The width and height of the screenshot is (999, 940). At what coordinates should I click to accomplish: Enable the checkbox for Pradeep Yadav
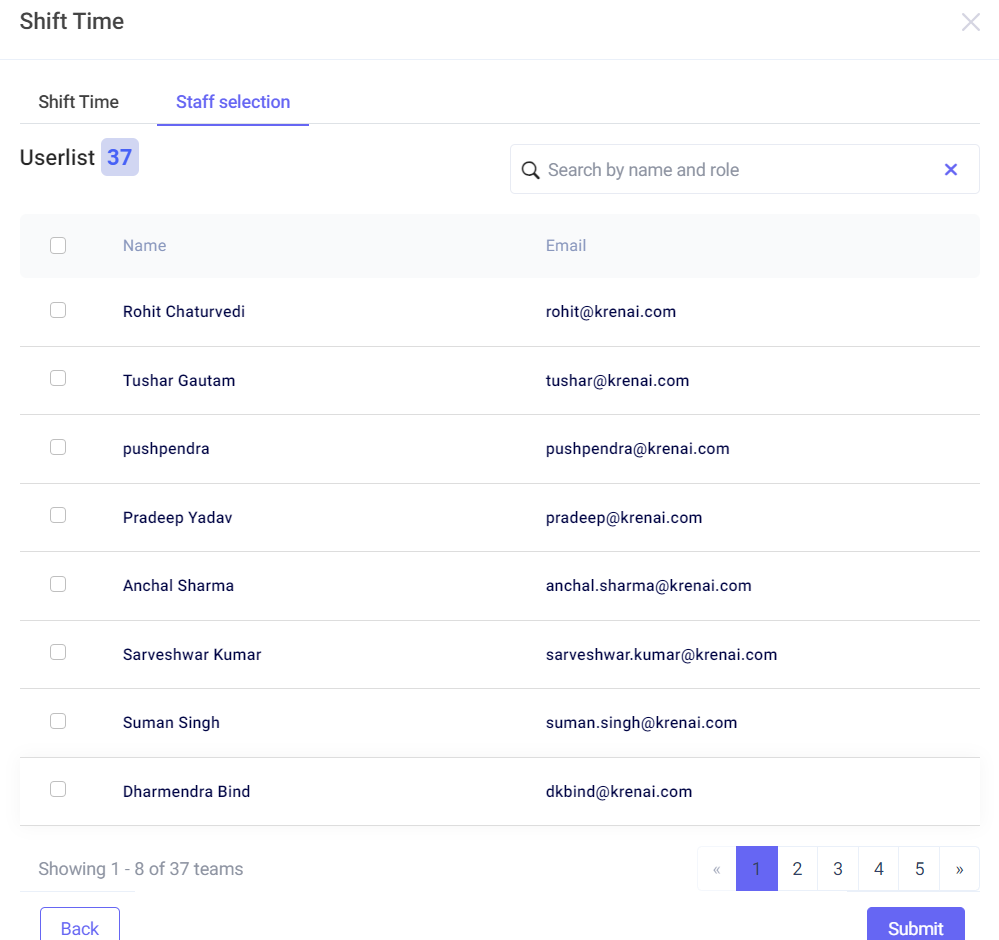point(58,516)
